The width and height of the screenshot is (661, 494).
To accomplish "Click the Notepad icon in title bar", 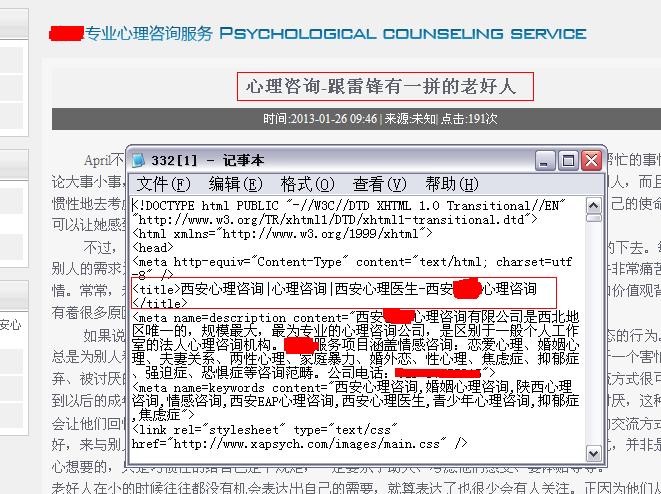I will click(139, 160).
